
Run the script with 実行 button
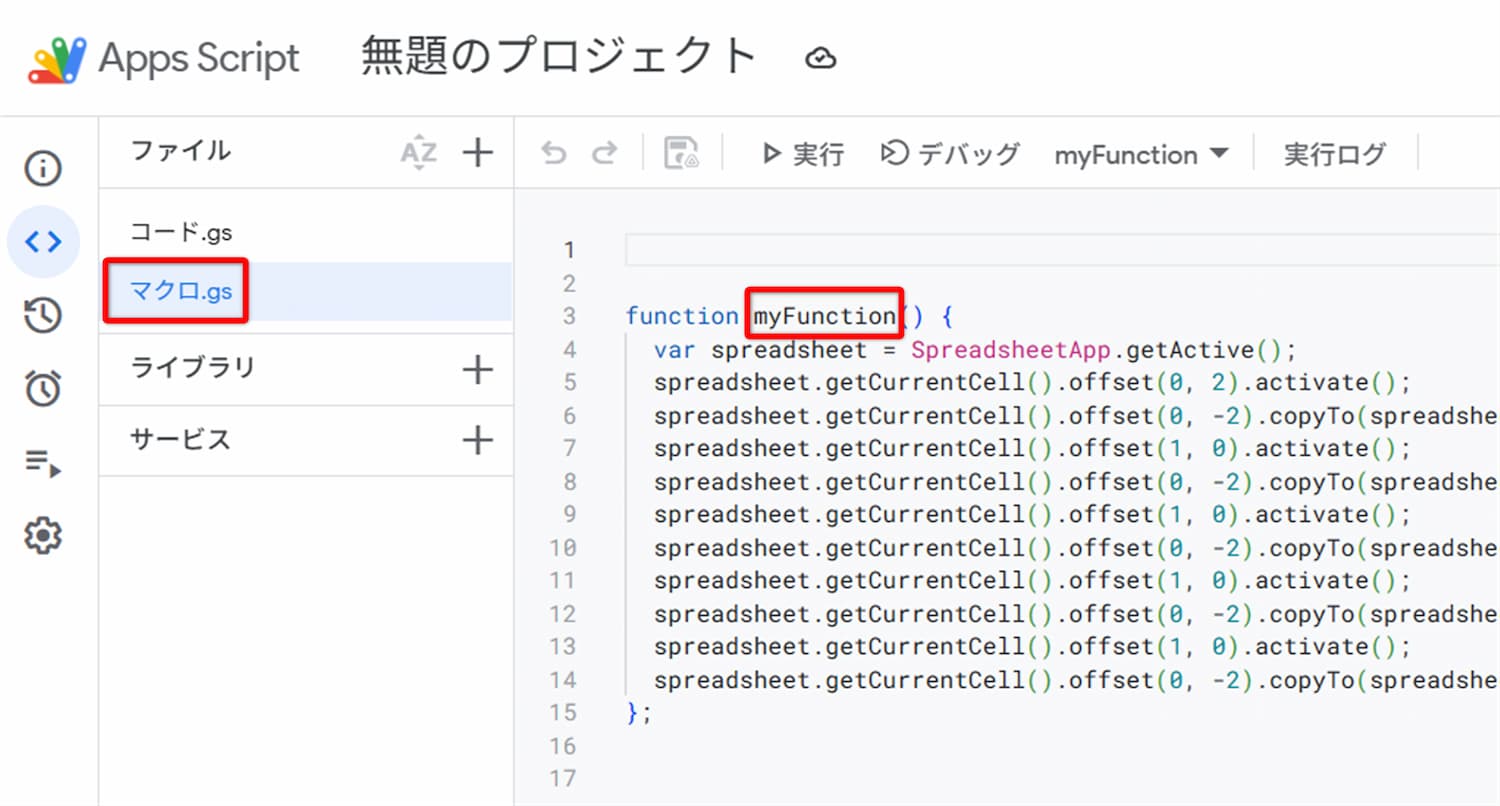pyautogui.click(x=802, y=154)
